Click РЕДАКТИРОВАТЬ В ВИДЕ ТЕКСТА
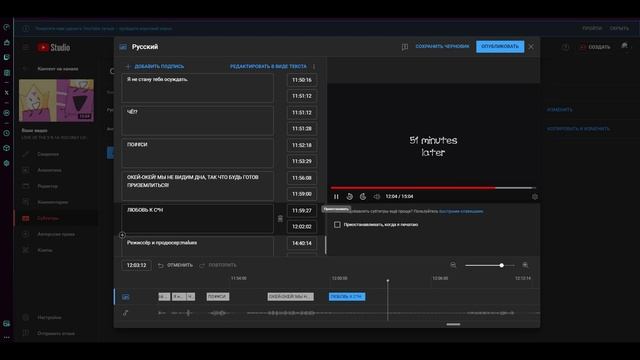Screen dimensions: 640x360 point(268,66)
